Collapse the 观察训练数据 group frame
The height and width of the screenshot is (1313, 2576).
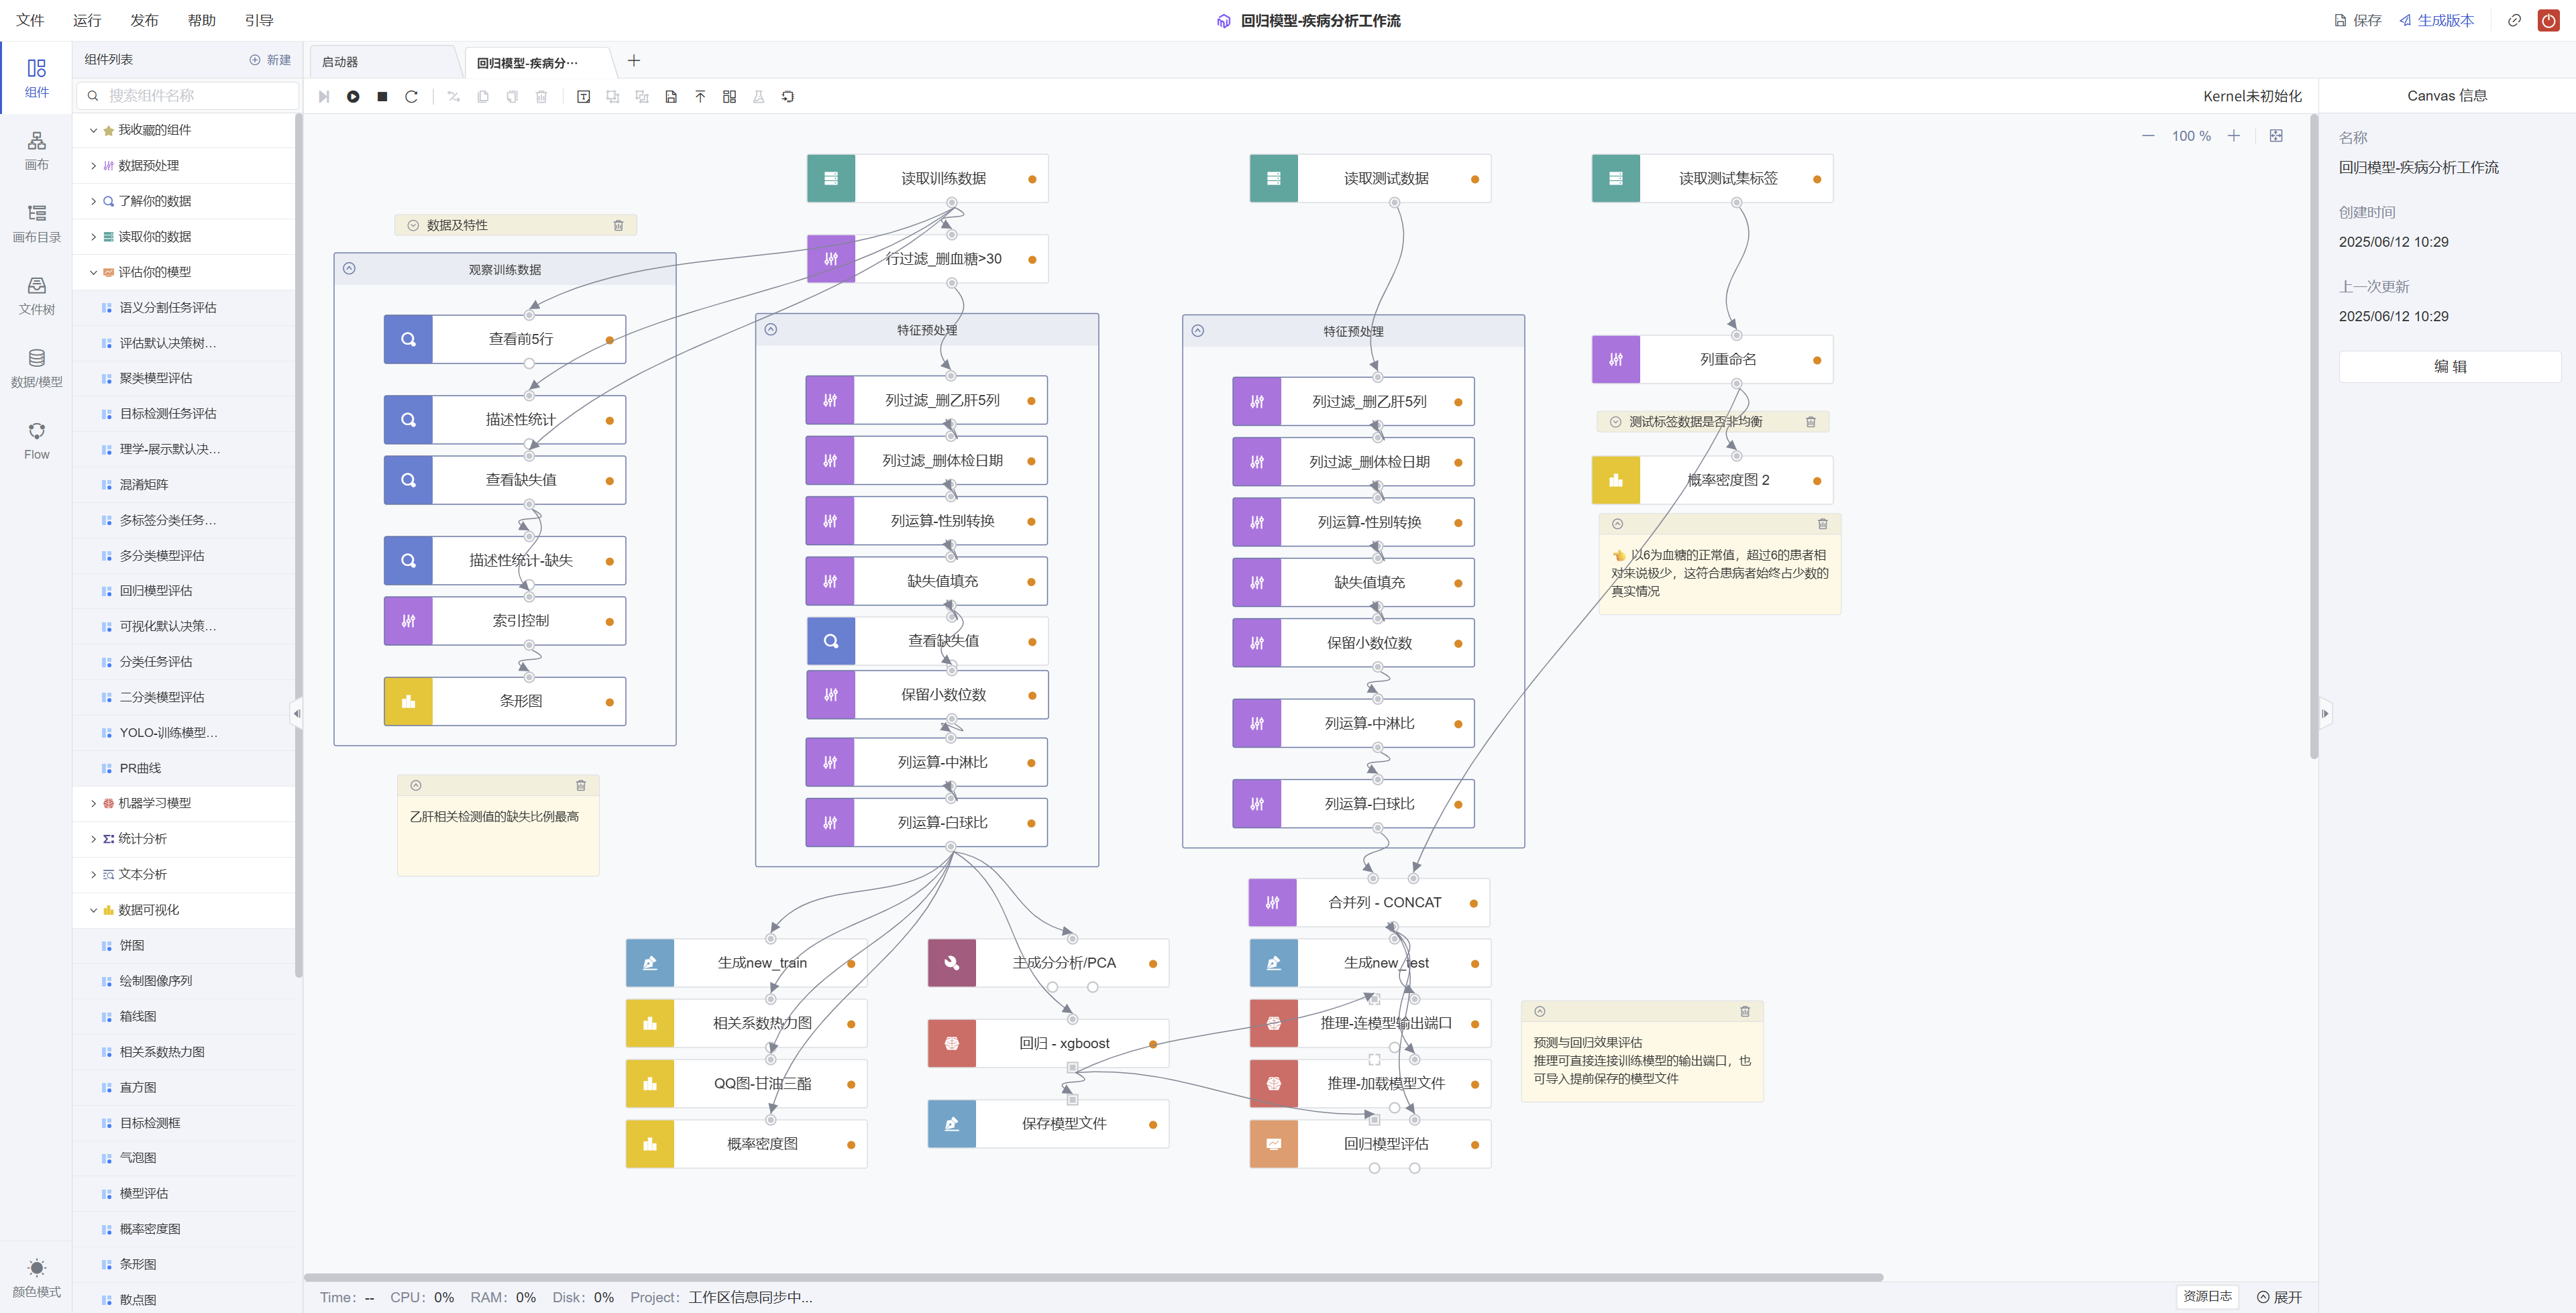[349, 268]
